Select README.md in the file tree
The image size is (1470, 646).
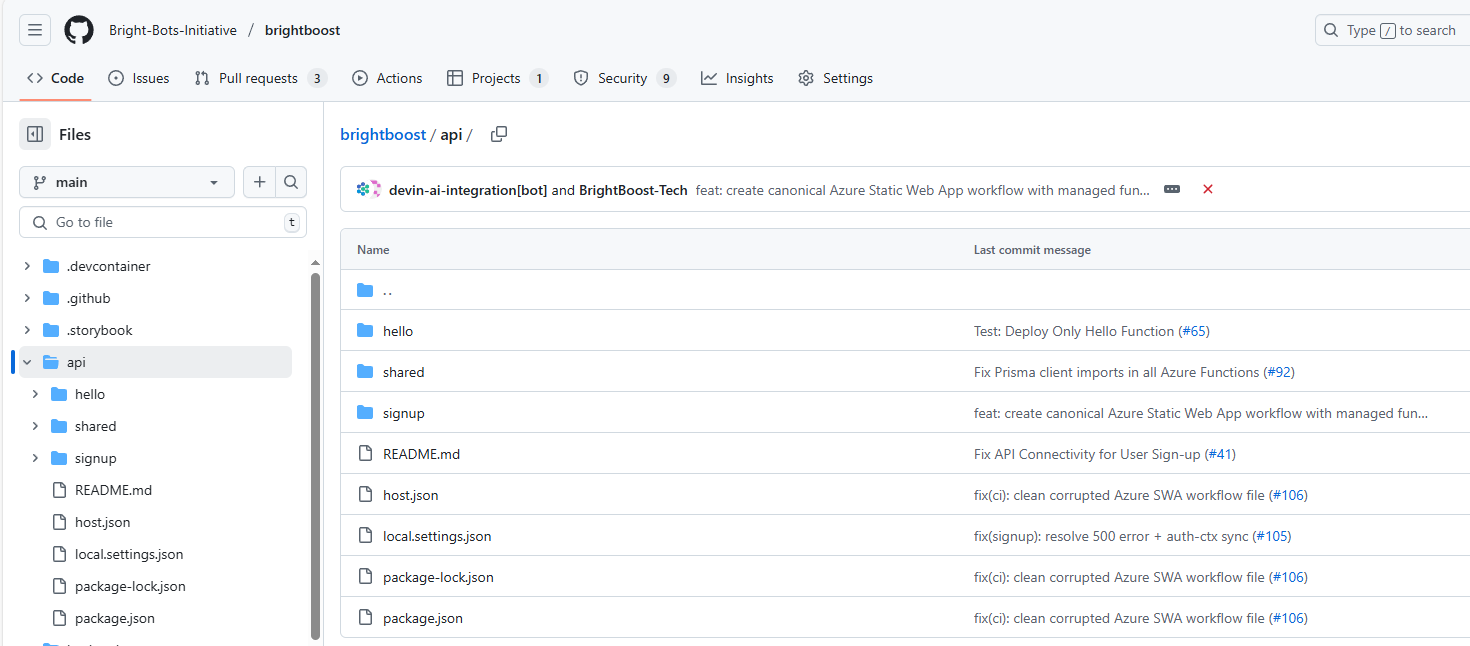point(113,490)
